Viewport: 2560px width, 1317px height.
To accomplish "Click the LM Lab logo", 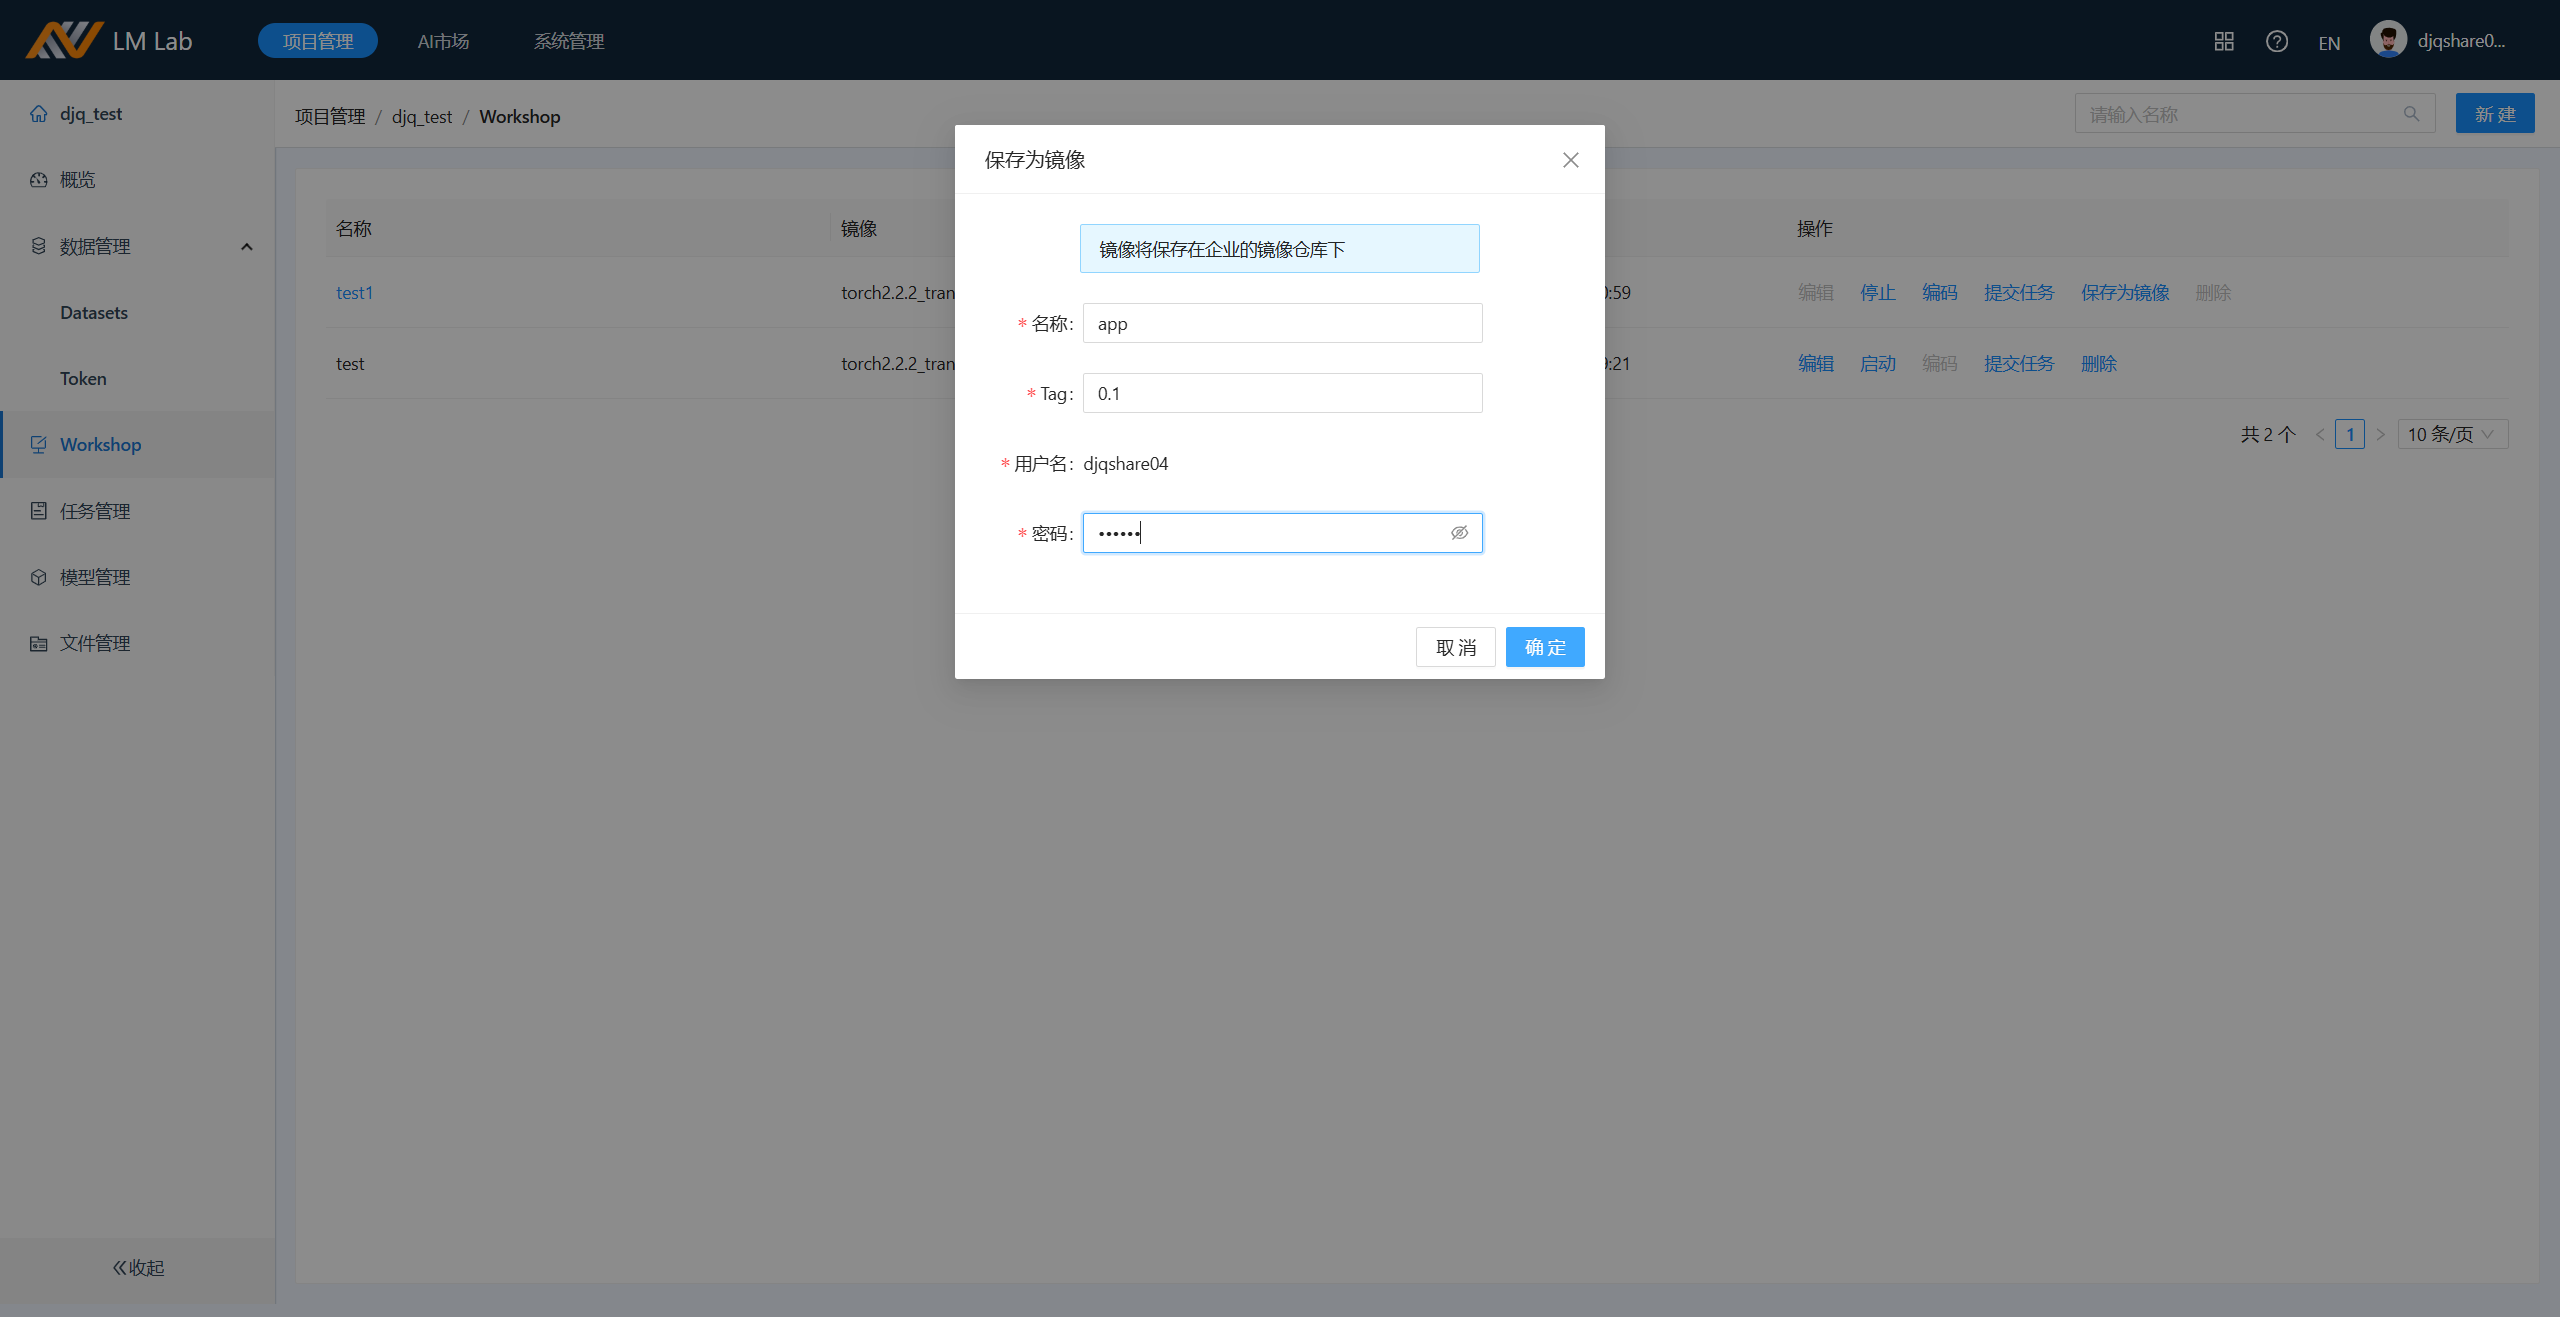I will point(108,40).
